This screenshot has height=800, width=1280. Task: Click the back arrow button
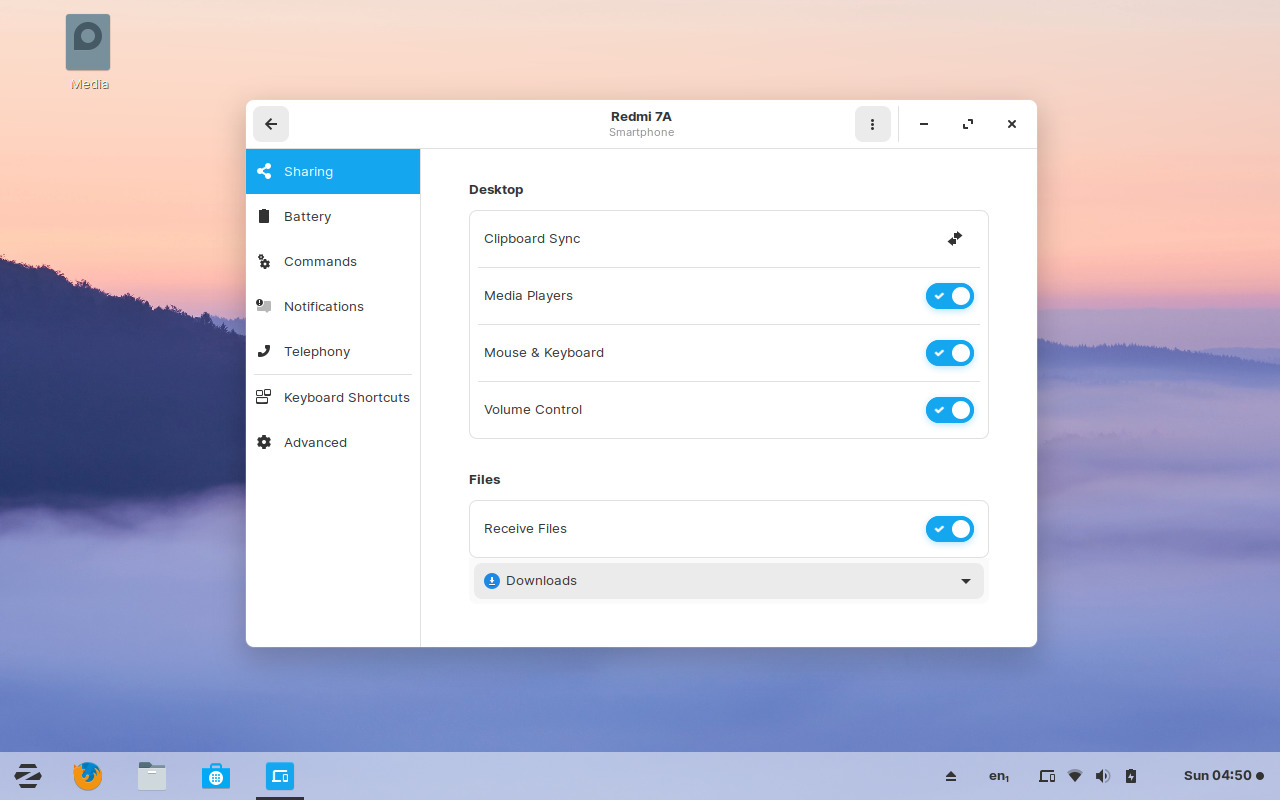pos(270,124)
